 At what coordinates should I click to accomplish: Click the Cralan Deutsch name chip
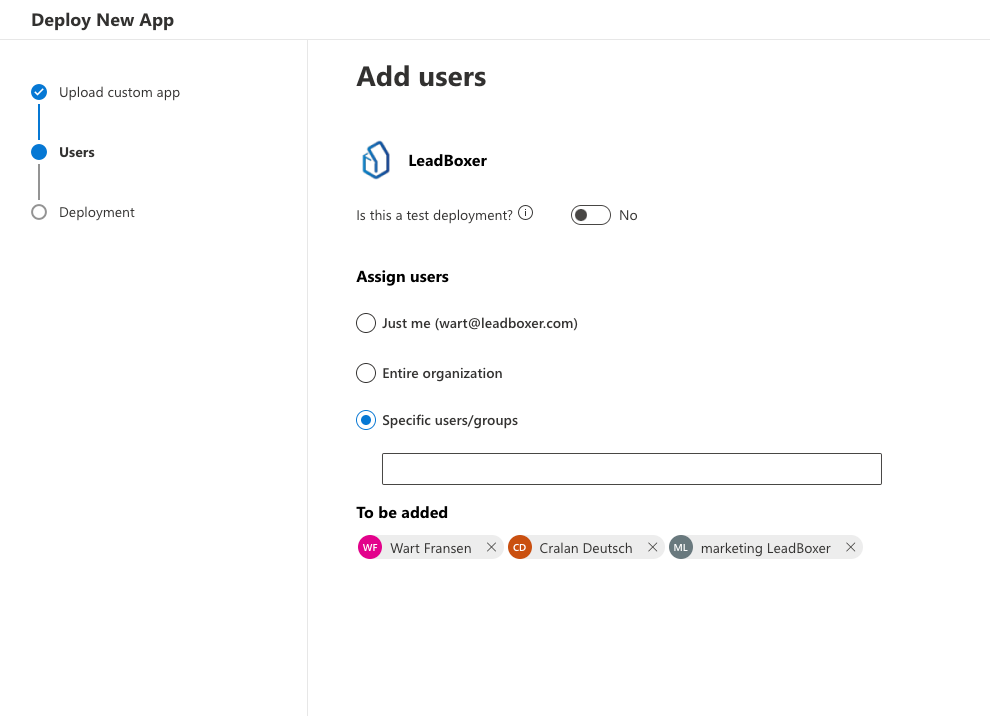[x=585, y=548]
